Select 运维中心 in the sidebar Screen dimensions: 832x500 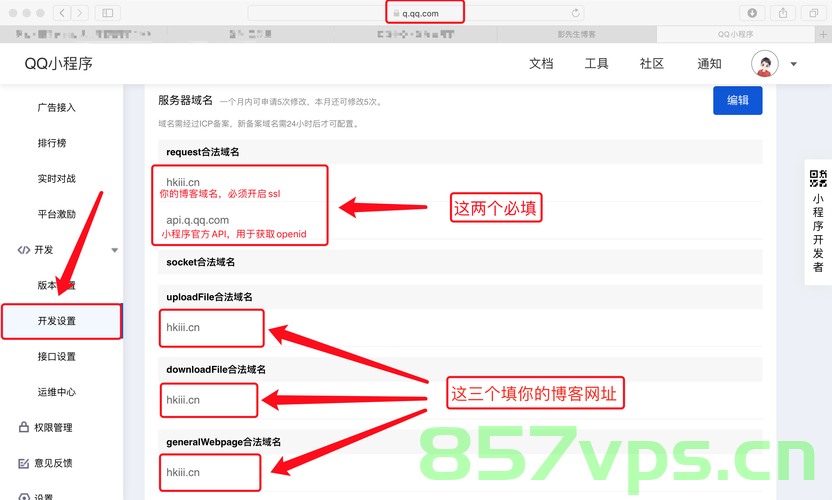click(x=57, y=392)
